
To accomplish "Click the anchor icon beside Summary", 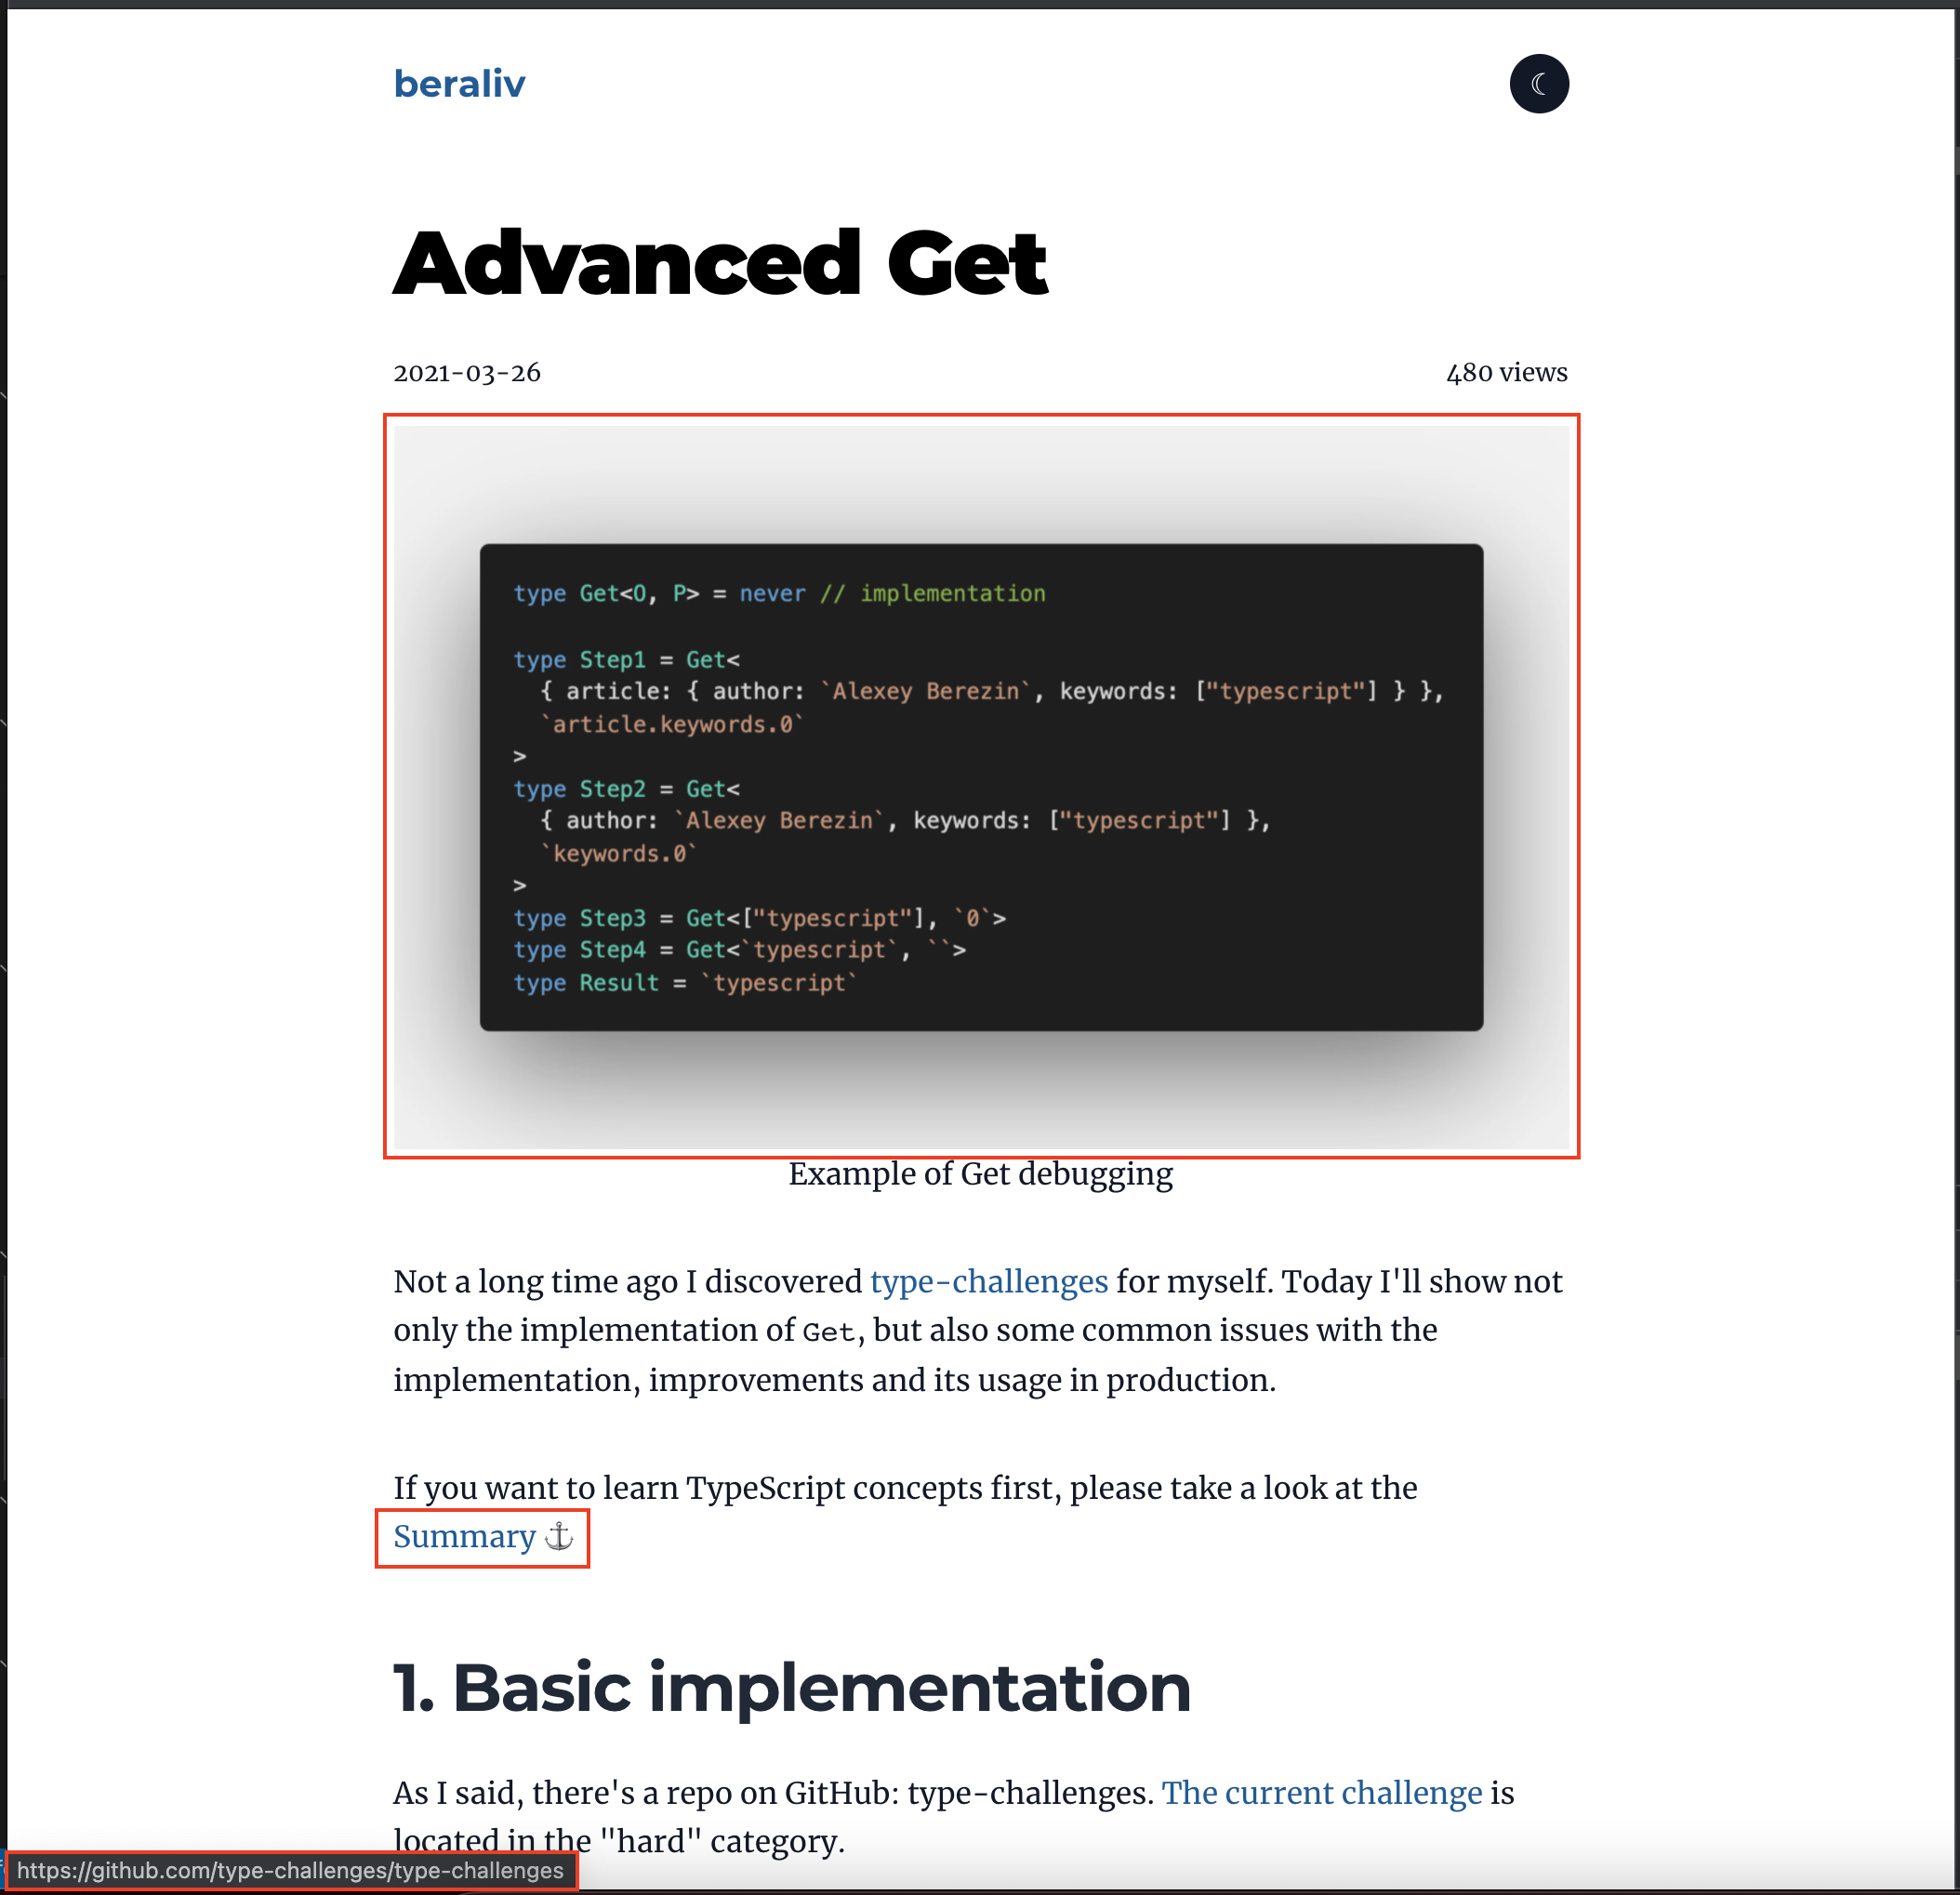I will pos(559,1536).
